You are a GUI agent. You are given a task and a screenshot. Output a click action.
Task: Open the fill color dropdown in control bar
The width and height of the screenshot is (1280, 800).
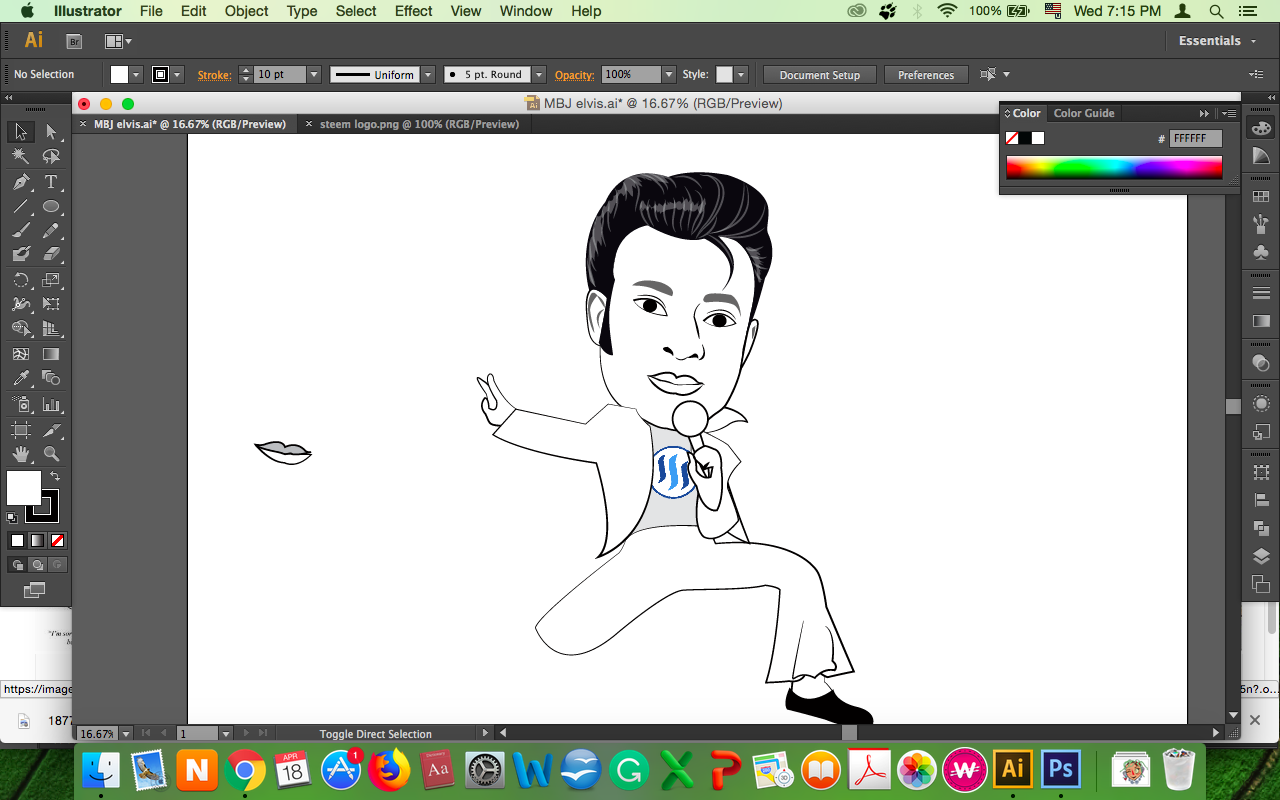point(137,75)
